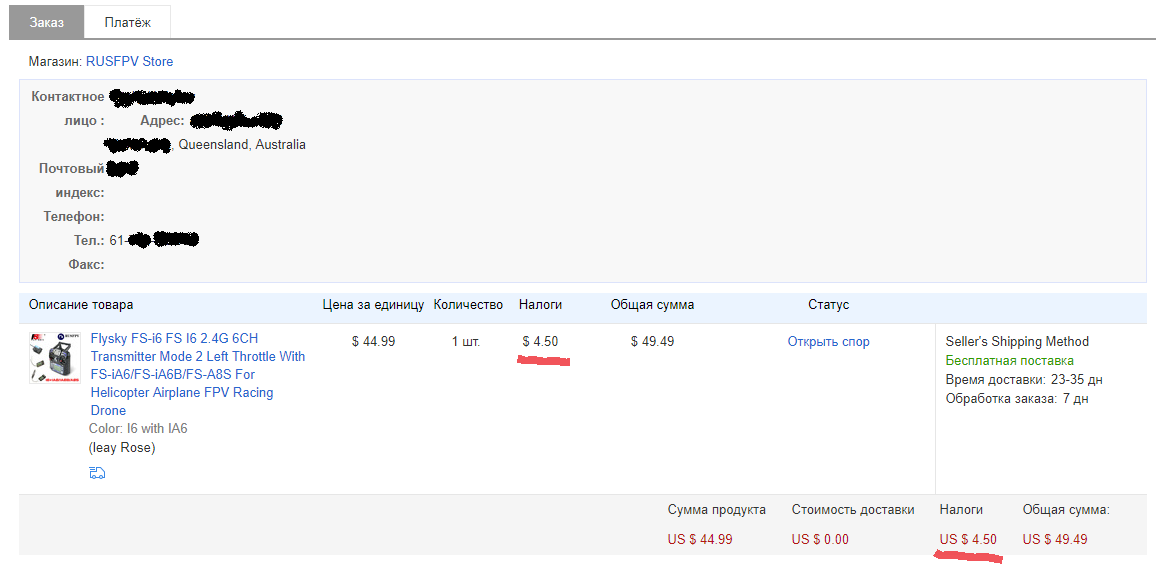
Task: Click the $ 4.50 tax value in product row
Action: click(x=540, y=342)
